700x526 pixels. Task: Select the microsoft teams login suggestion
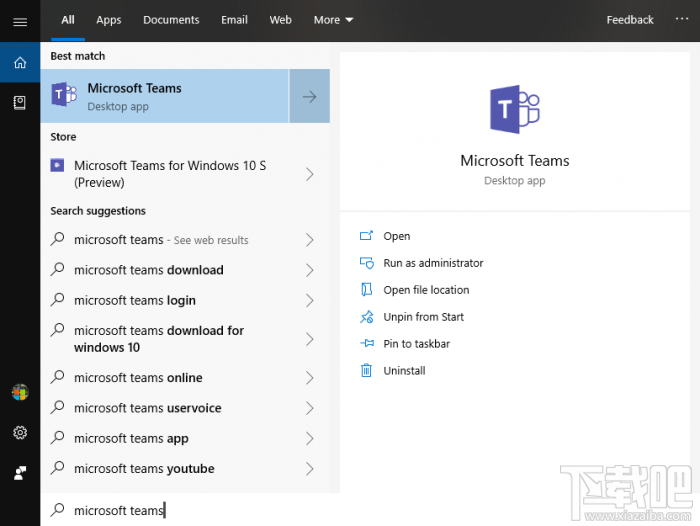coord(135,300)
